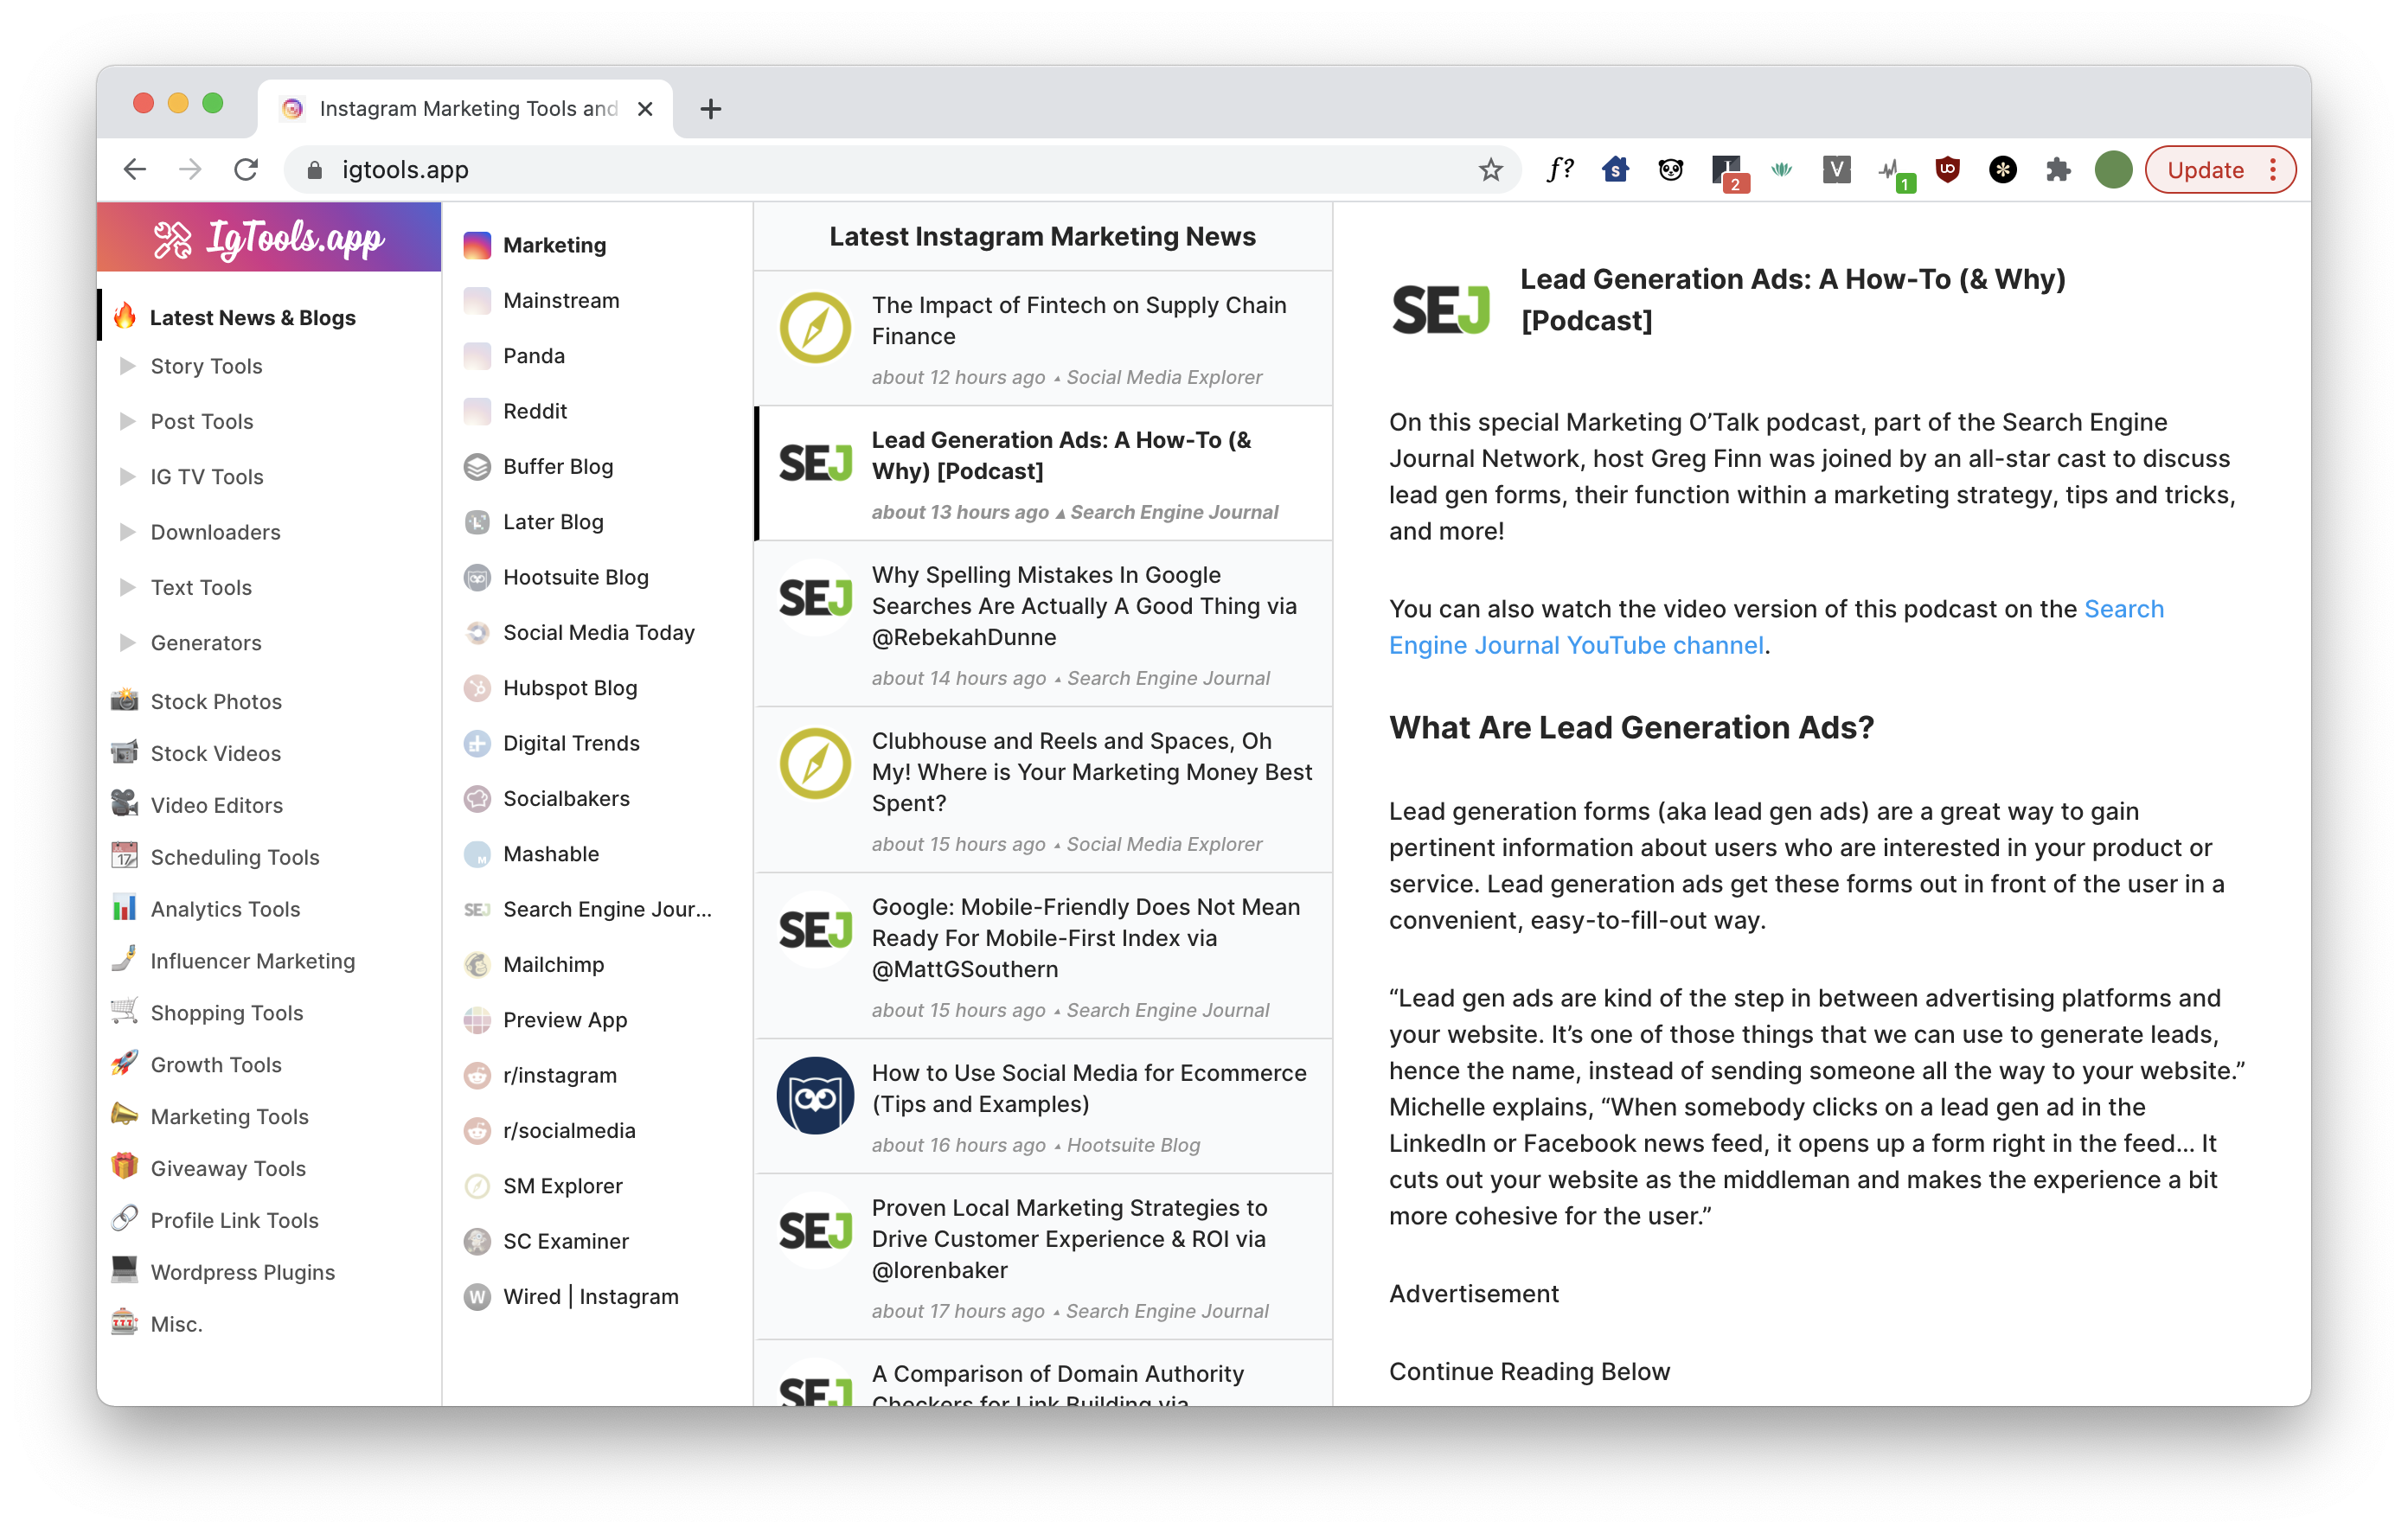
Task: Click the Giveaway Tools gift icon
Action: [125, 1167]
